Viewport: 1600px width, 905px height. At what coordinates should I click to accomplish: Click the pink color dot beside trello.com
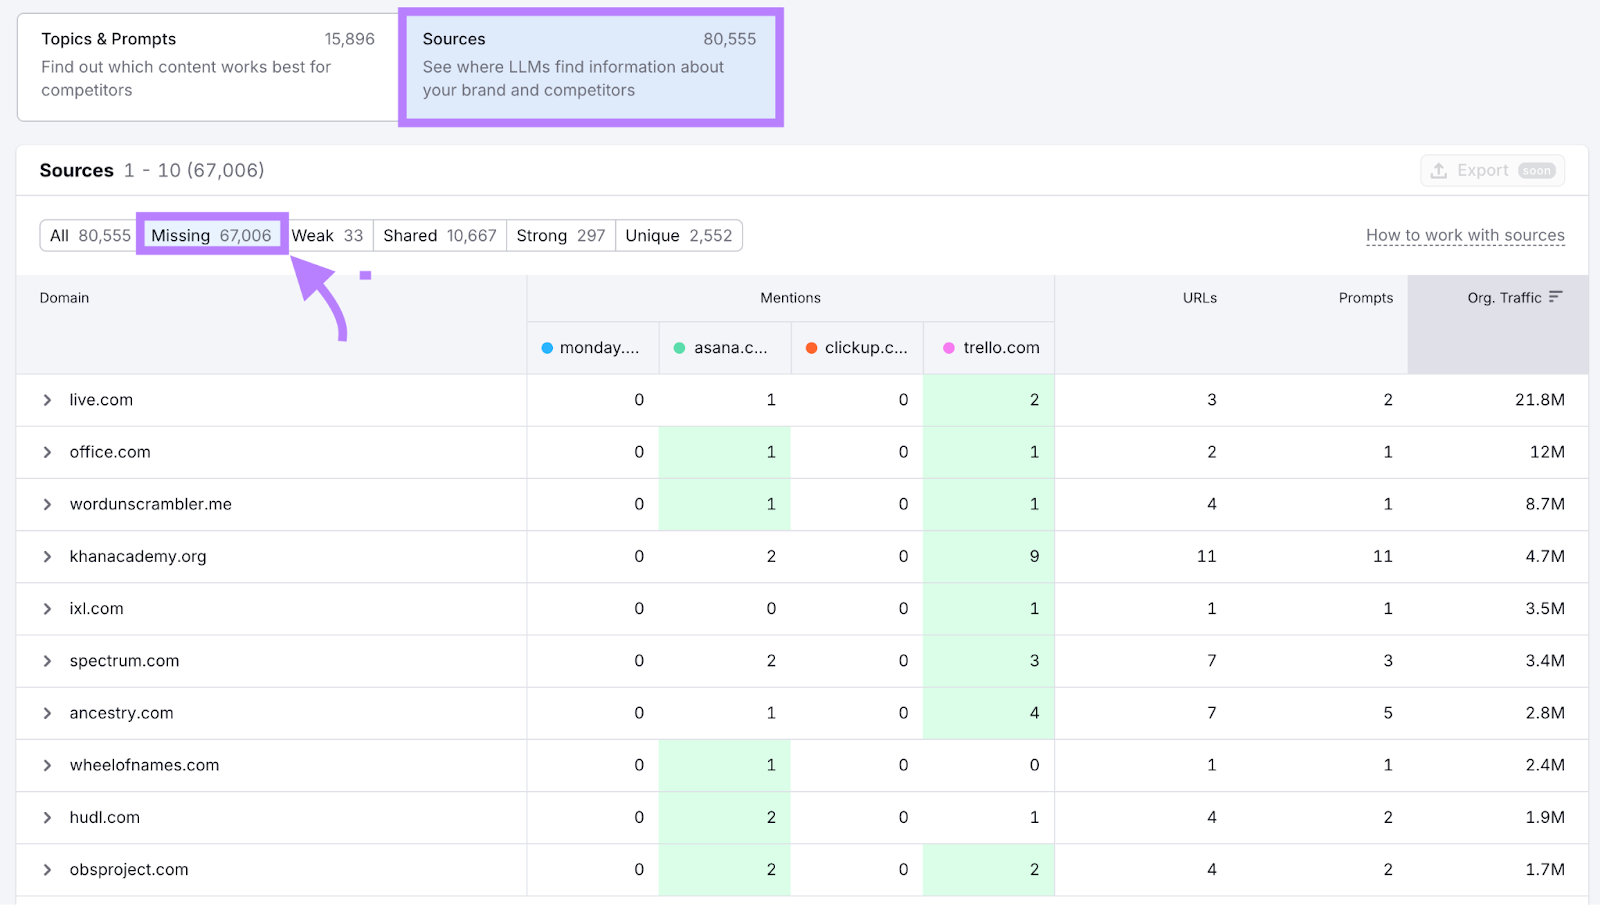coord(946,347)
